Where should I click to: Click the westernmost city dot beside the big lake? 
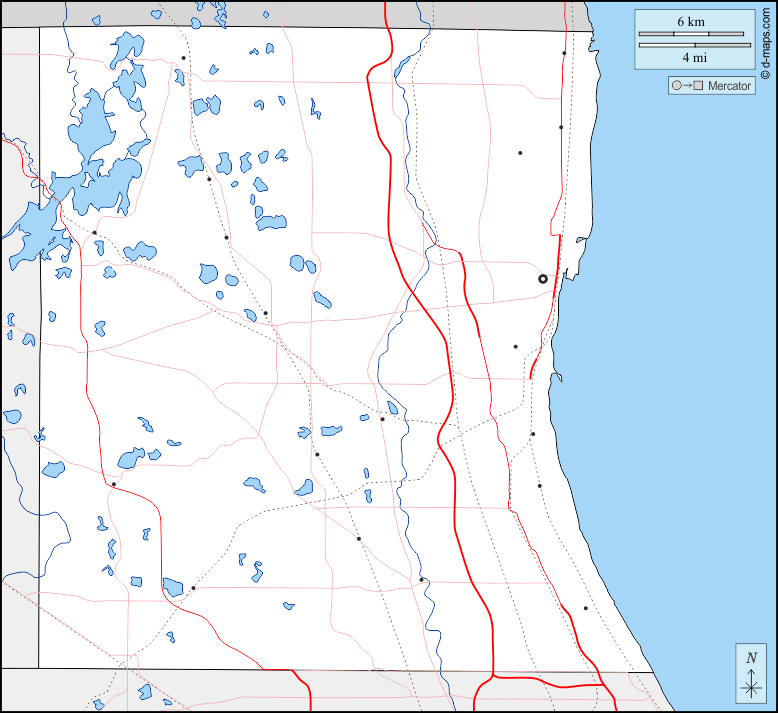[95, 233]
